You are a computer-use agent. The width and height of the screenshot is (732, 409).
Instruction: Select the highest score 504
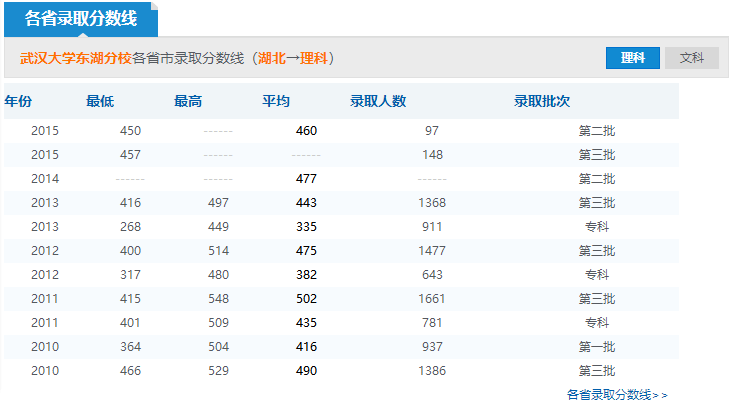[218, 347]
